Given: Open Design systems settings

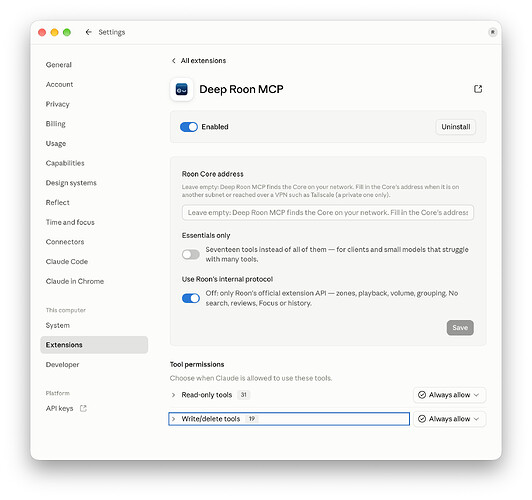Looking at the screenshot, I should pos(71,183).
